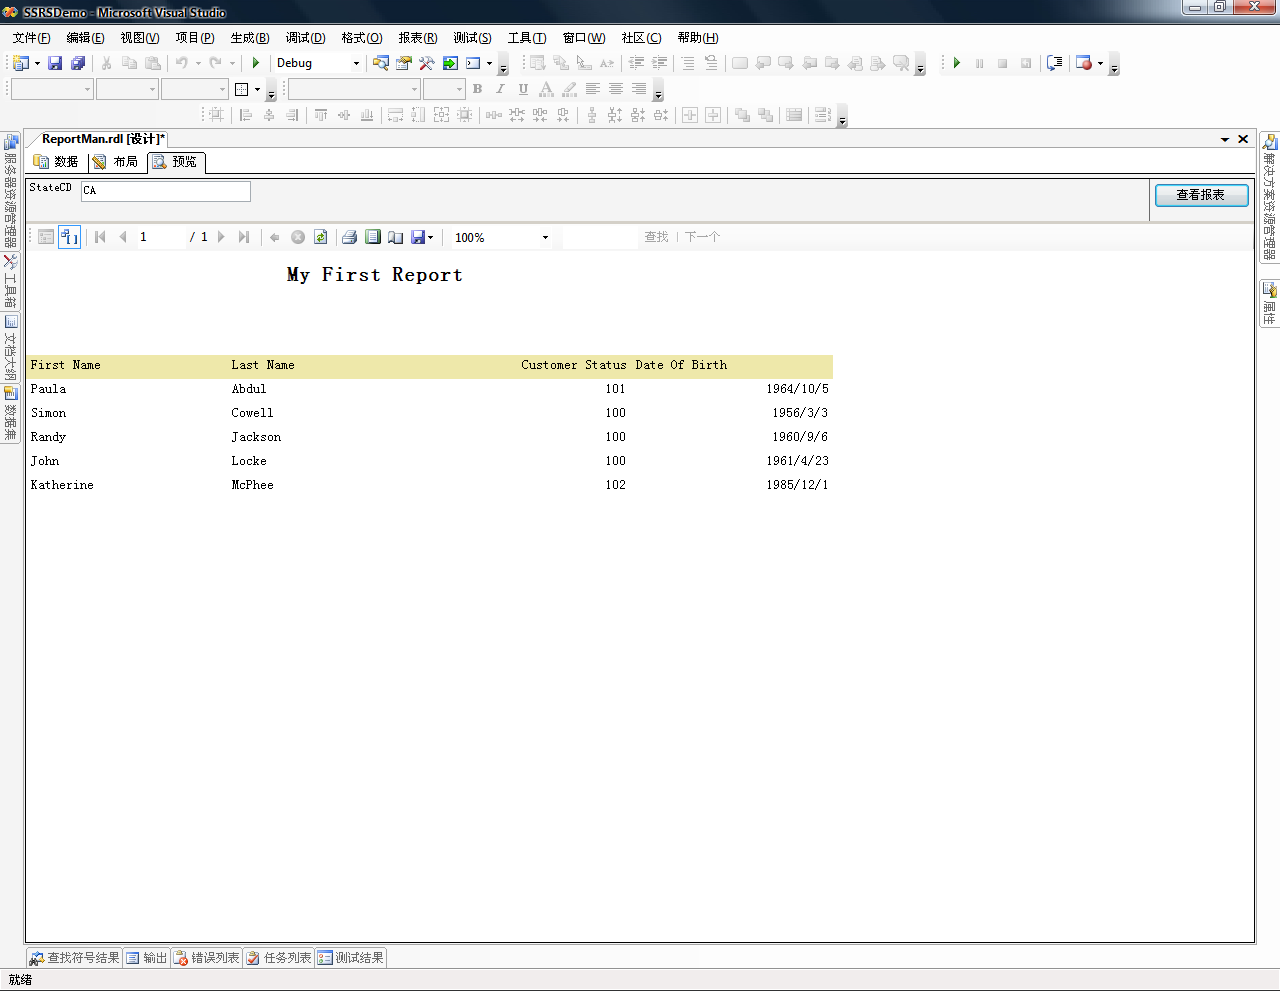Go to the first page arrow in the preview toolbar

pos(100,237)
